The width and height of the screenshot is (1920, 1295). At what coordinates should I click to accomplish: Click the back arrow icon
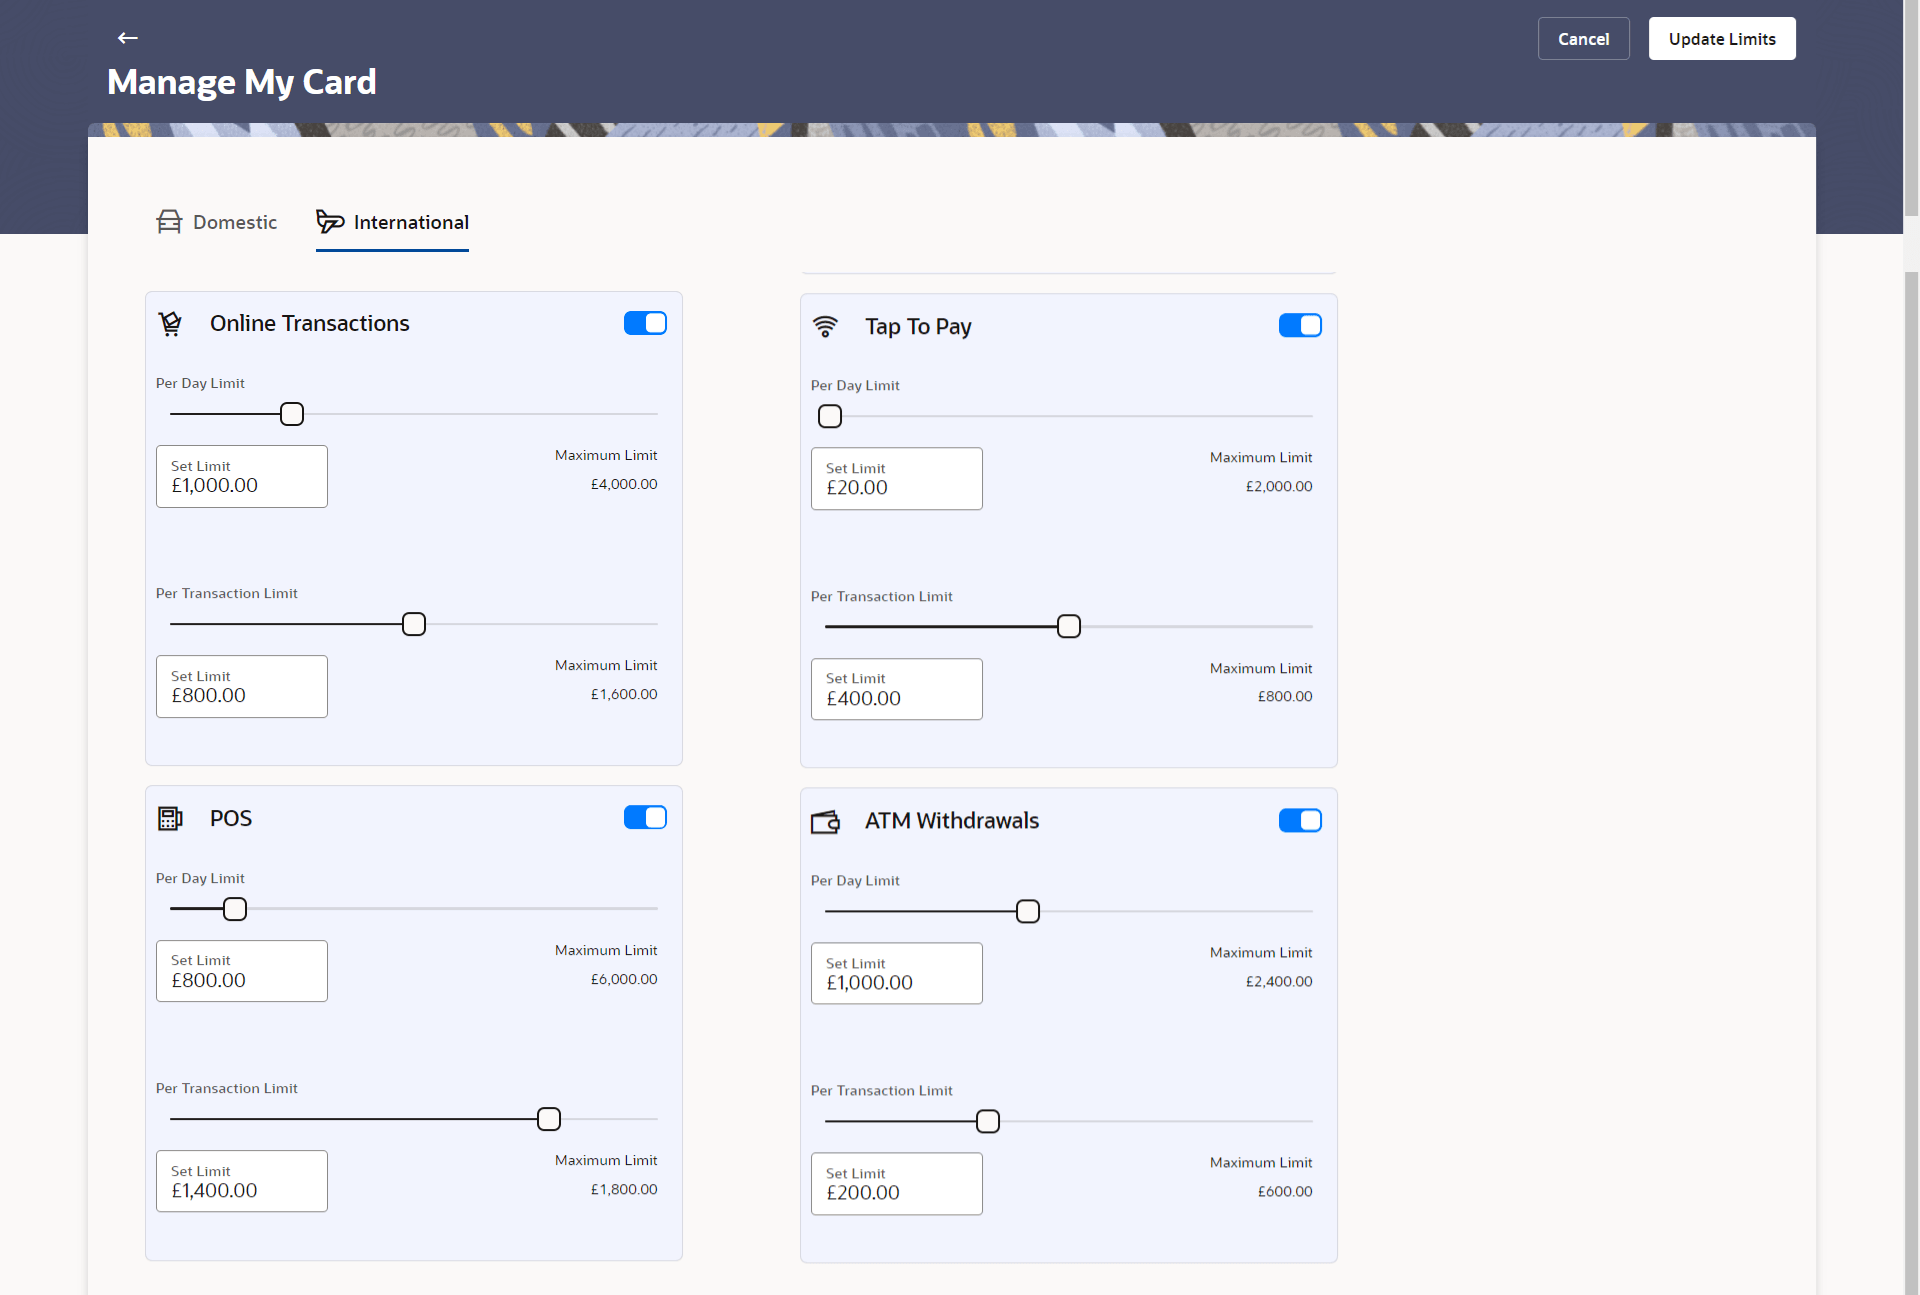pyautogui.click(x=127, y=38)
